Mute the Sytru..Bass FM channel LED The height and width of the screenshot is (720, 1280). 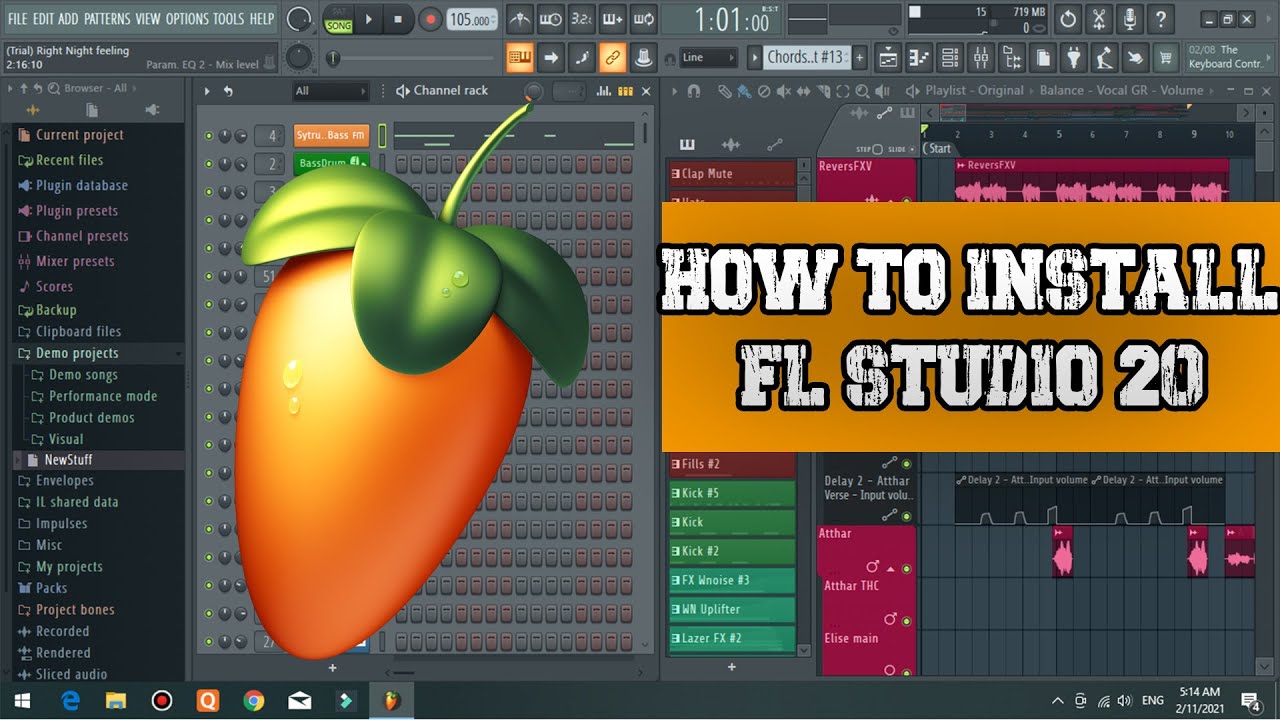[x=208, y=136]
